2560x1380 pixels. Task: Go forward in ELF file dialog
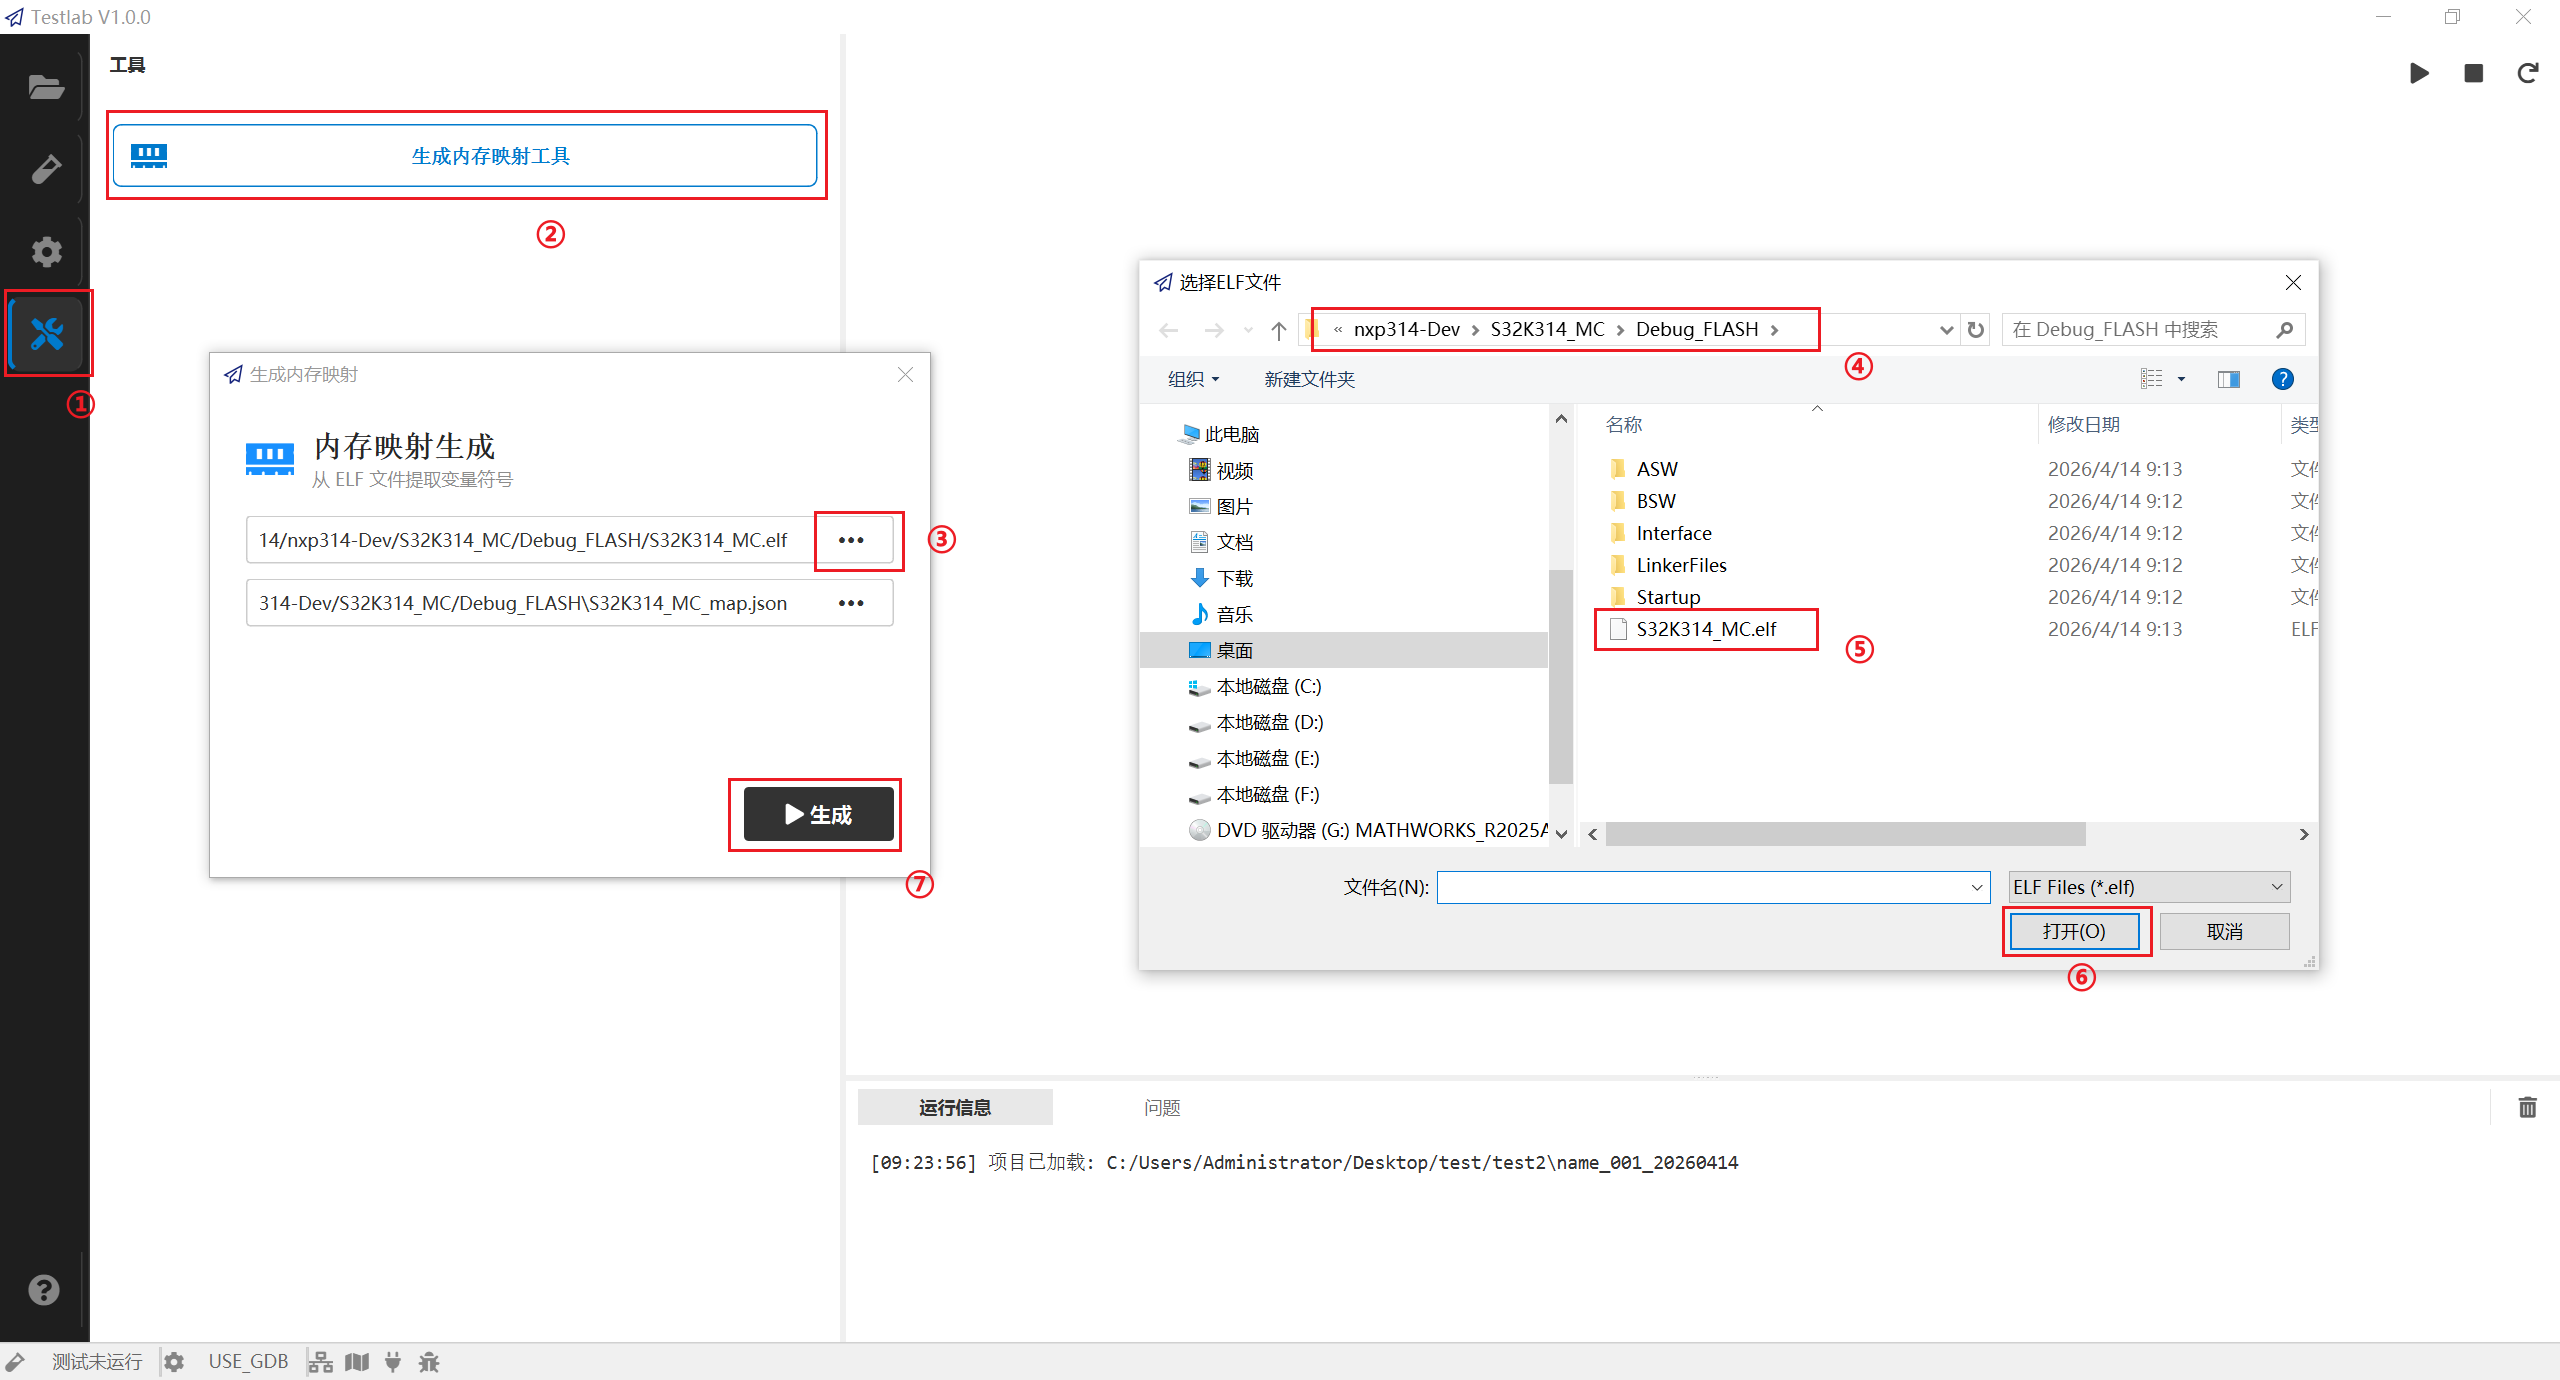coord(1214,330)
